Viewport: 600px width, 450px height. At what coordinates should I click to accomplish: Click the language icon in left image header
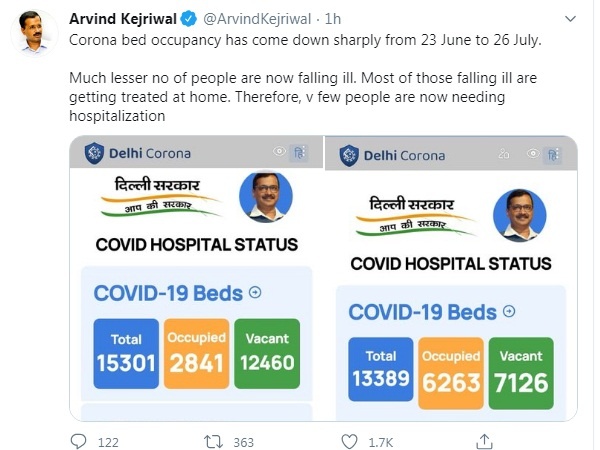click(299, 153)
